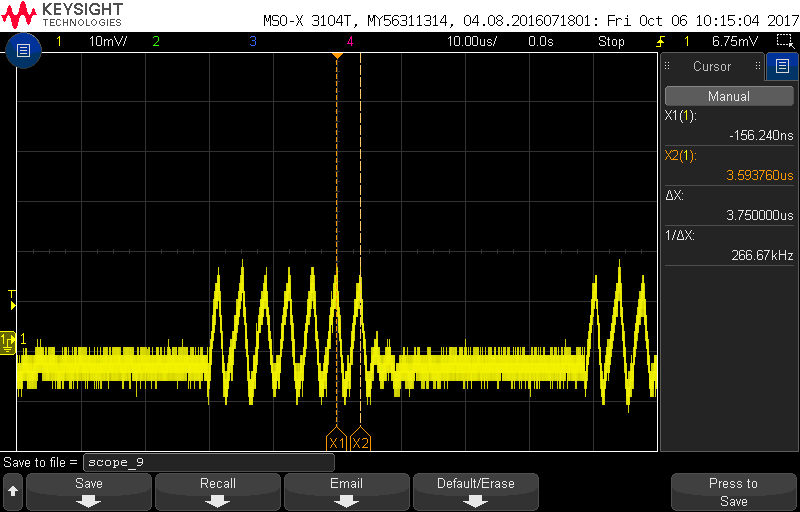Screen dimensions: 800x512
Task: Click the trigger level T marker
Action: (12, 300)
